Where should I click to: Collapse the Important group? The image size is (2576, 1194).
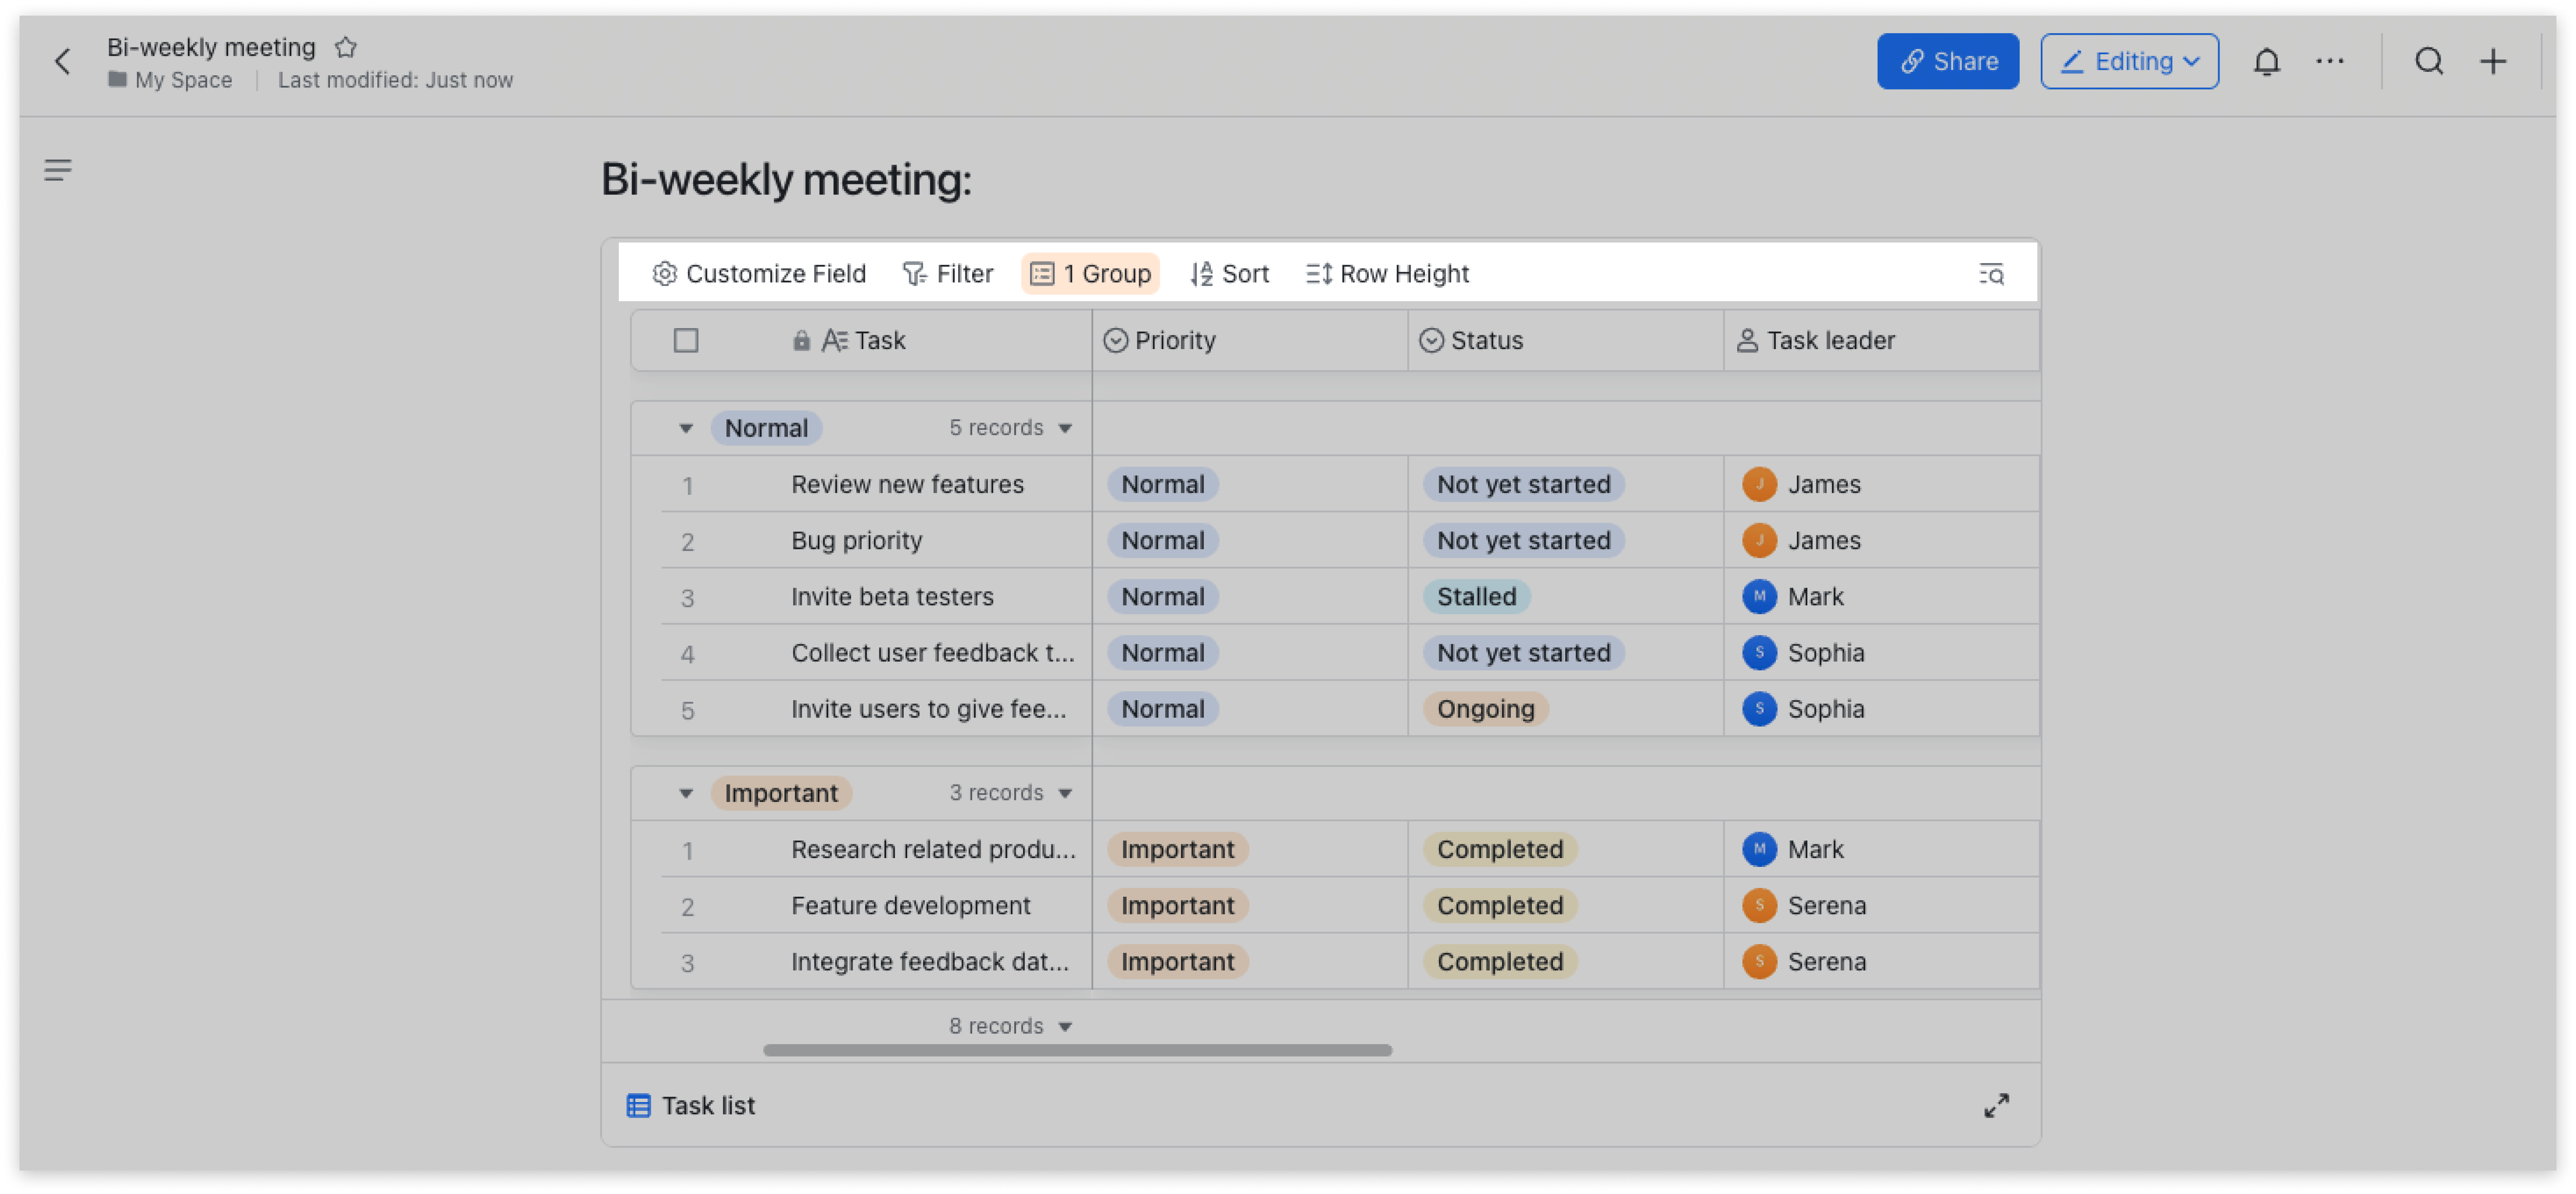(x=686, y=793)
